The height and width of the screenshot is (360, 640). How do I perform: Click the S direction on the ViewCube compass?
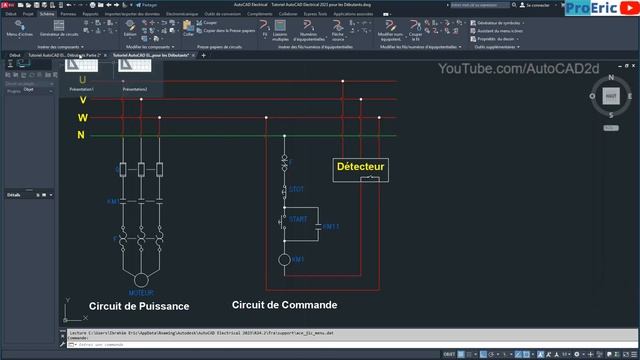tap(611, 115)
